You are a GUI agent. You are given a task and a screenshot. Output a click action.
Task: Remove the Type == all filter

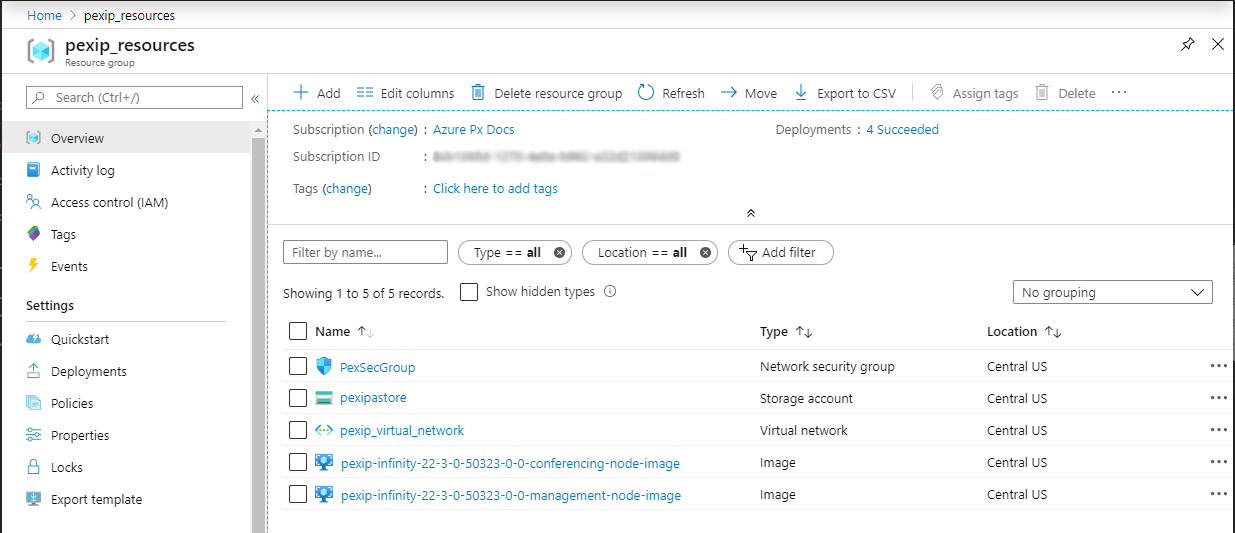coord(560,253)
